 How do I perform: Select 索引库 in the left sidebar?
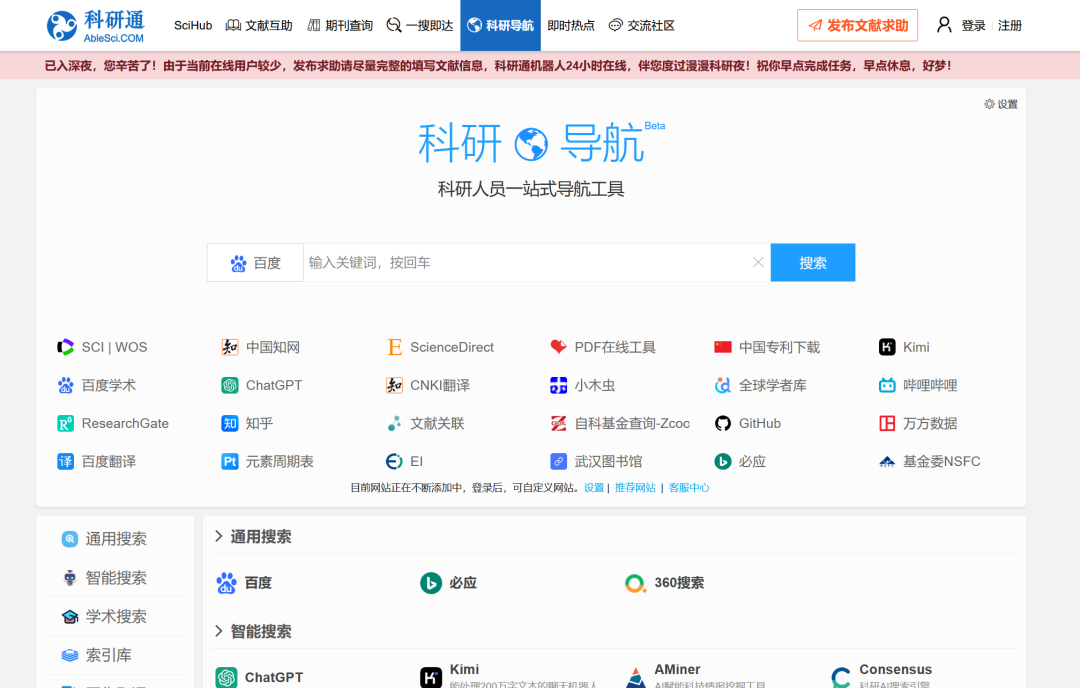(115, 655)
